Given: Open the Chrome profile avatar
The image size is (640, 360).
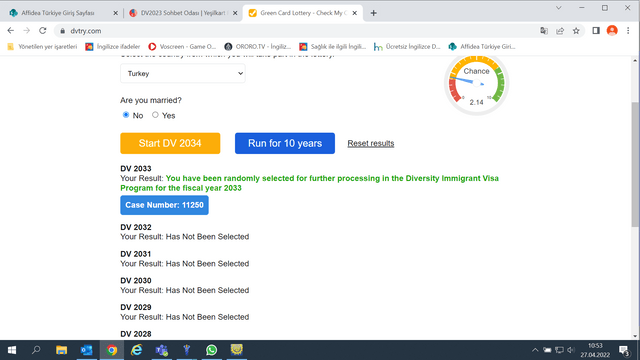Looking at the screenshot, I should (612, 31).
